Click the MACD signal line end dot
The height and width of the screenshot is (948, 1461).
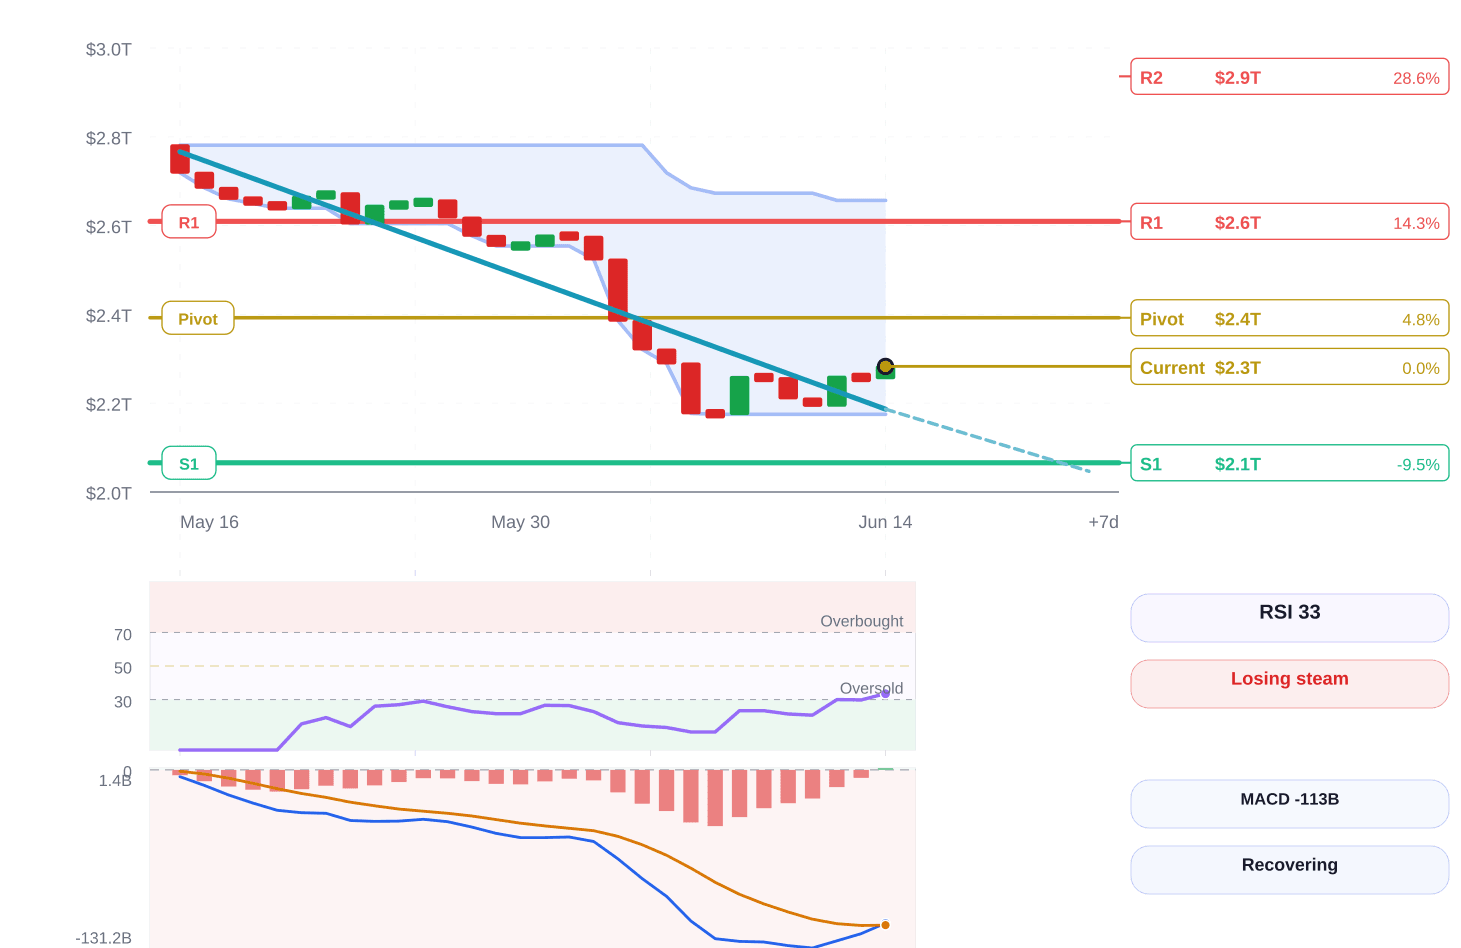[885, 925]
